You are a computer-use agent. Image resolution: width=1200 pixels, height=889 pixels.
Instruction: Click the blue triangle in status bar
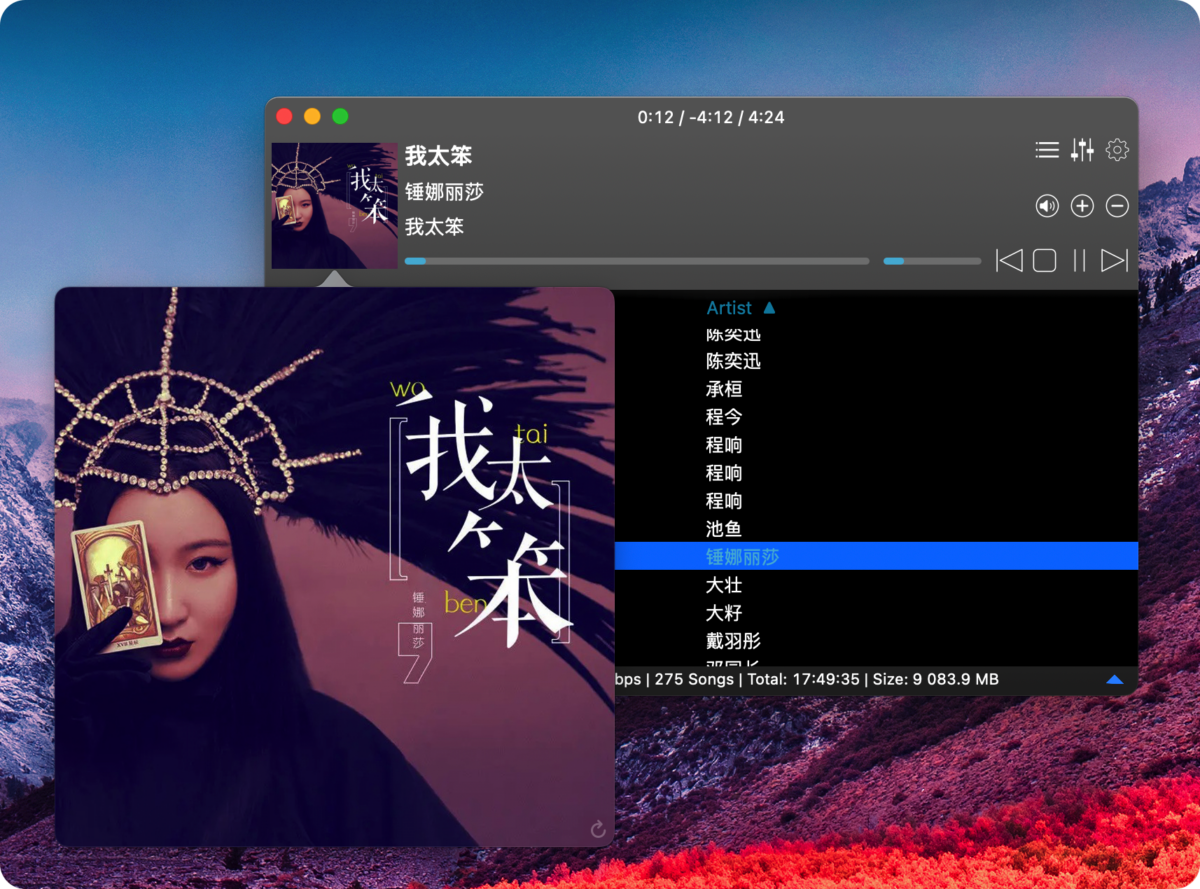tap(1115, 680)
